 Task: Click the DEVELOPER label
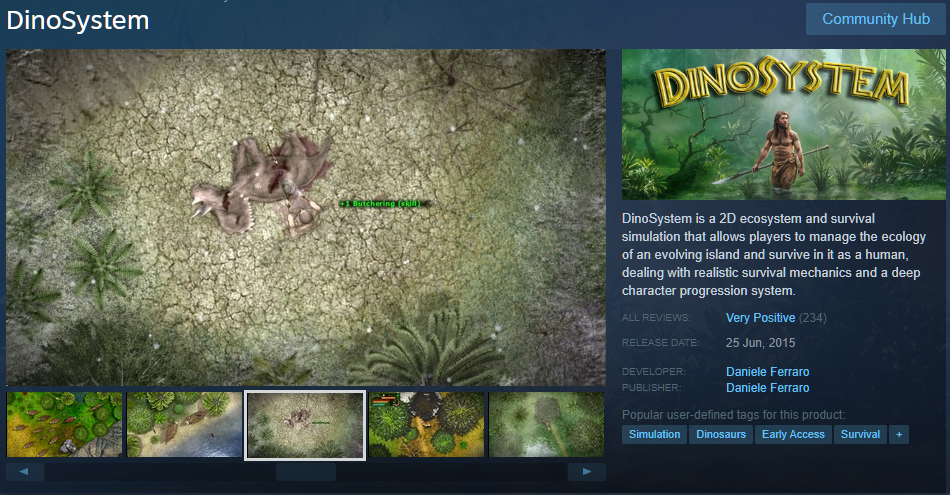coord(654,371)
